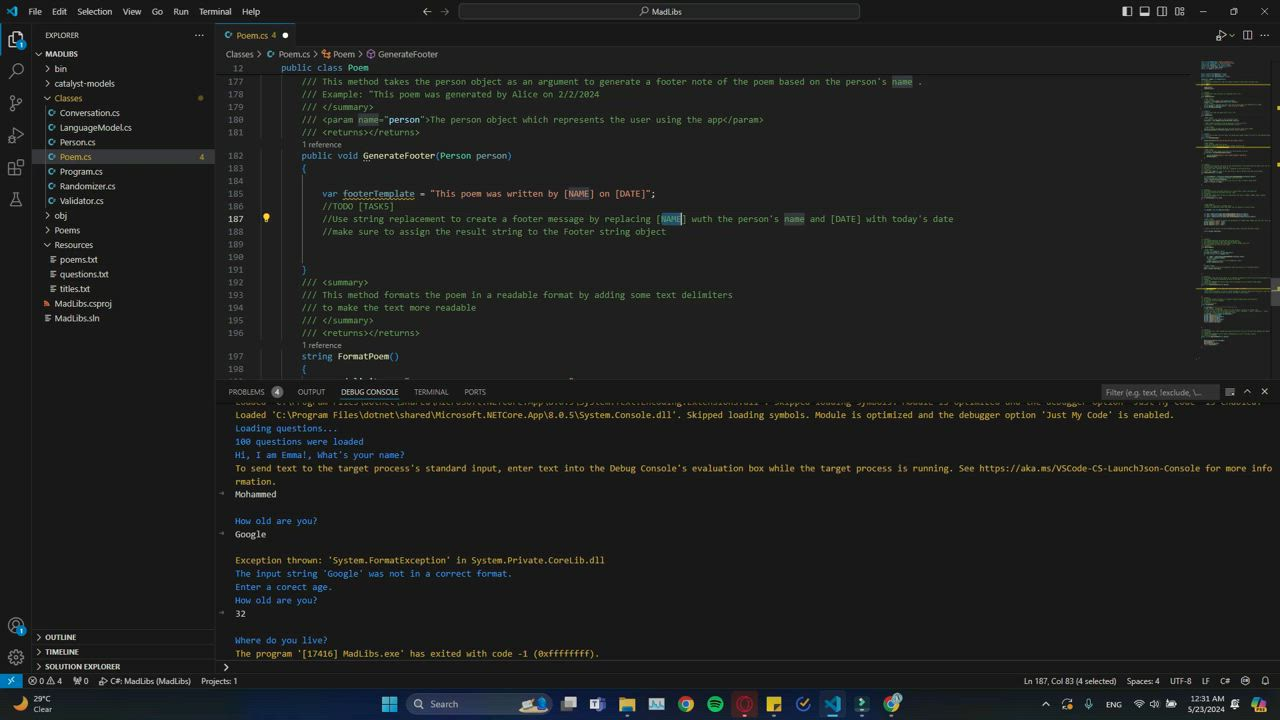The height and width of the screenshot is (720, 1280).
Task: Click the Ln 187, Col 83 position indicator
Action: (1070, 681)
